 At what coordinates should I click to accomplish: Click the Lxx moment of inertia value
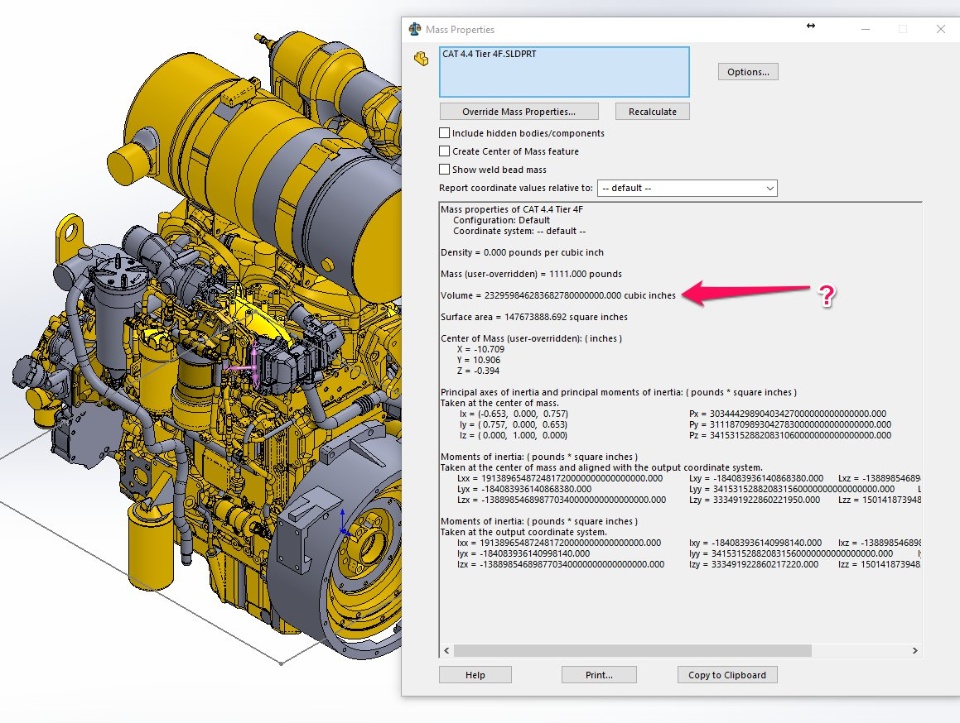pyautogui.click(x=560, y=478)
